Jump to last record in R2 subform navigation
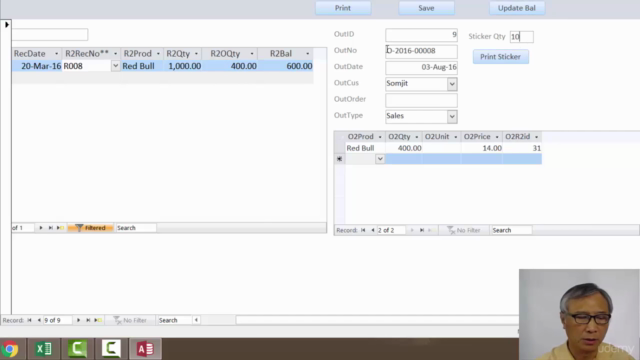640x360 pixels. click(50, 228)
